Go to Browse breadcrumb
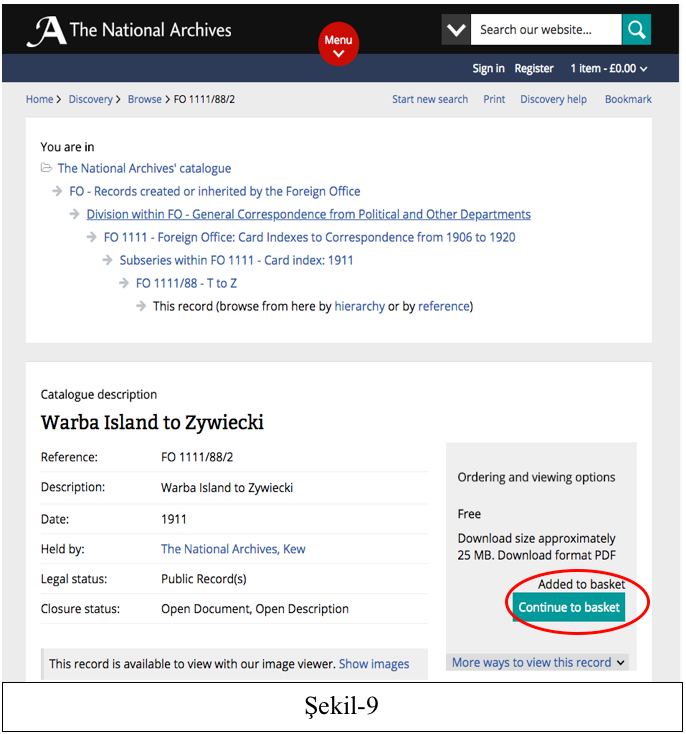Viewport: 686px width, 734px height. 144,99
